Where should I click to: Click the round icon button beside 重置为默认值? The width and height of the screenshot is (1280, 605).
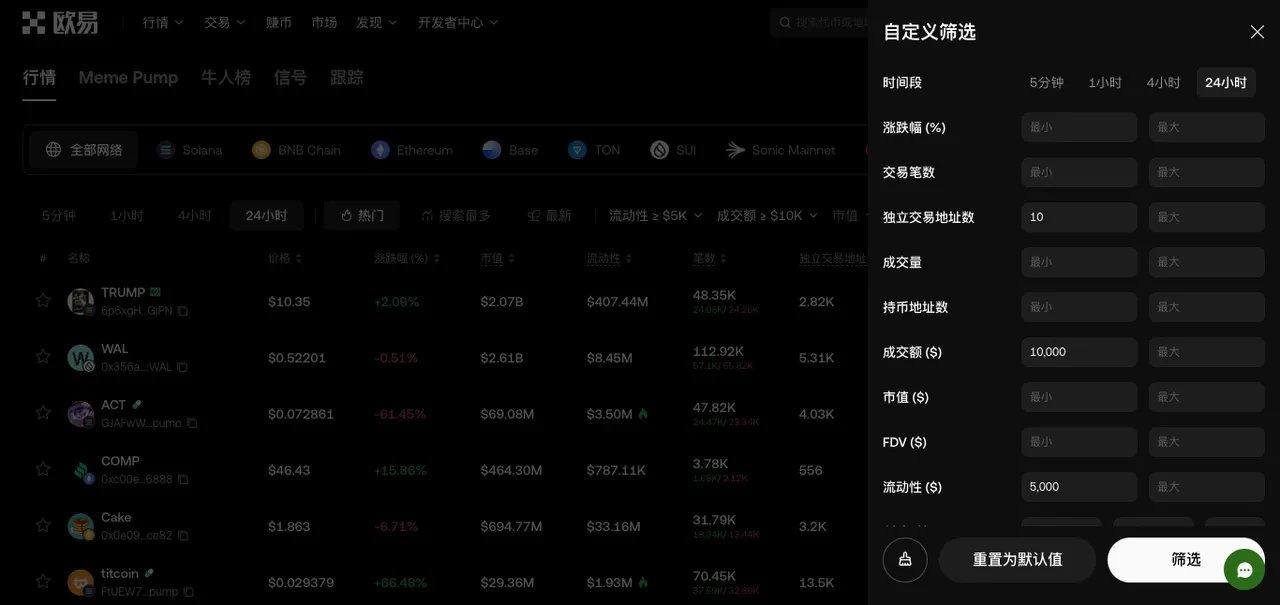coord(905,560)
